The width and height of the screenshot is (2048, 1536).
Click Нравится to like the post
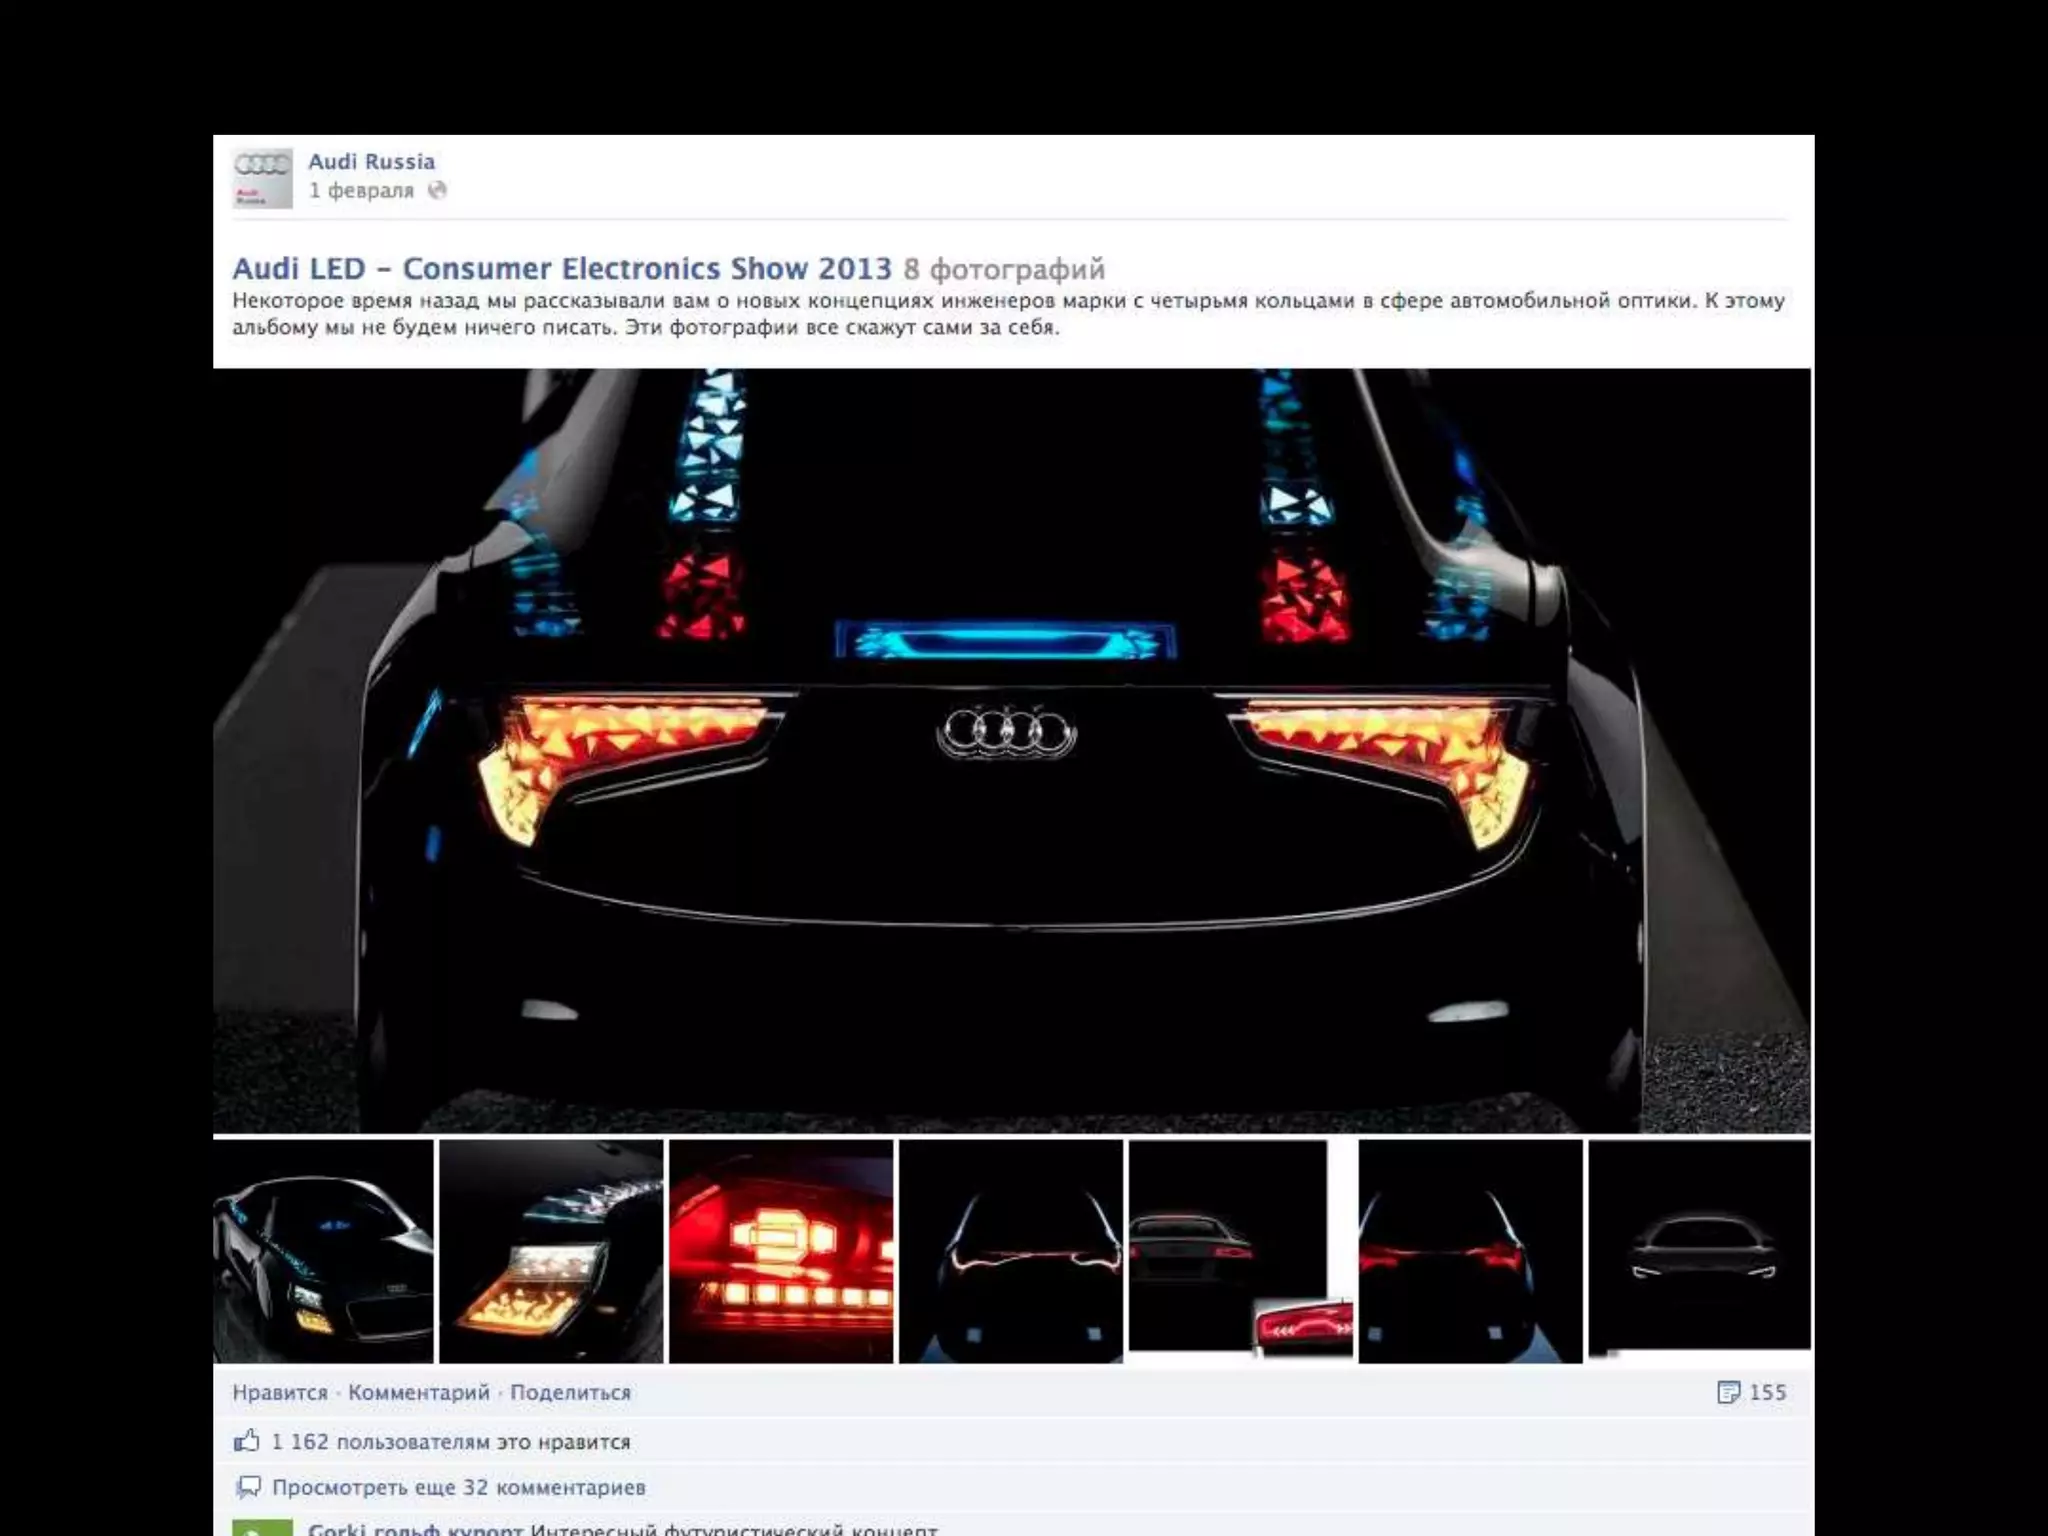click(280, 1392)
